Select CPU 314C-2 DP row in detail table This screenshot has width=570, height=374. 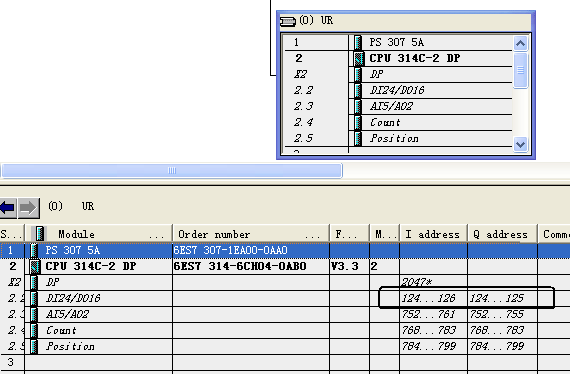click(285, 266)
